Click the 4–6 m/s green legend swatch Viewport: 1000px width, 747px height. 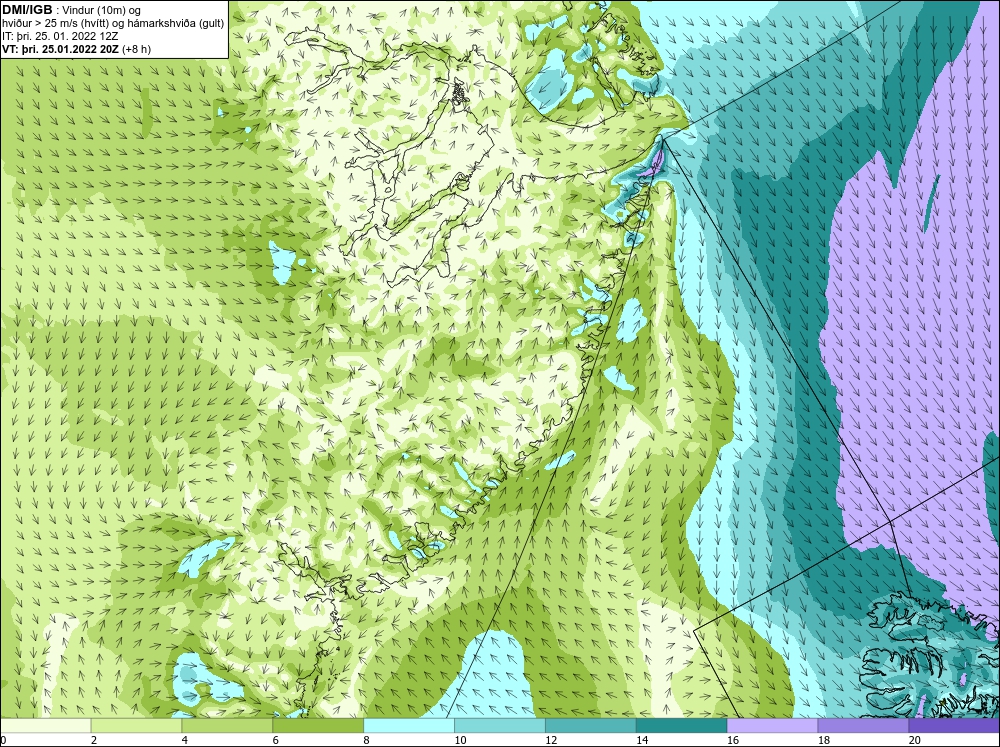[227, 726]
